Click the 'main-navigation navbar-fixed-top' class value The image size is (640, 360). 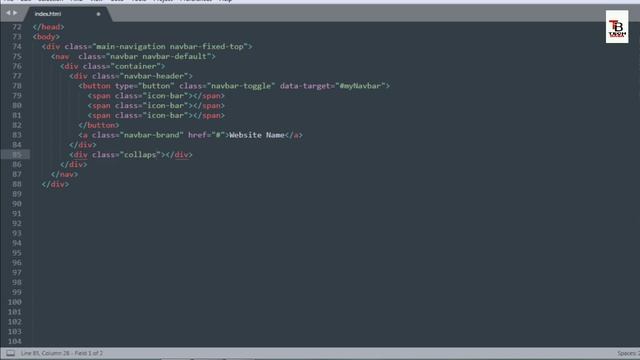tap(170, 47)
